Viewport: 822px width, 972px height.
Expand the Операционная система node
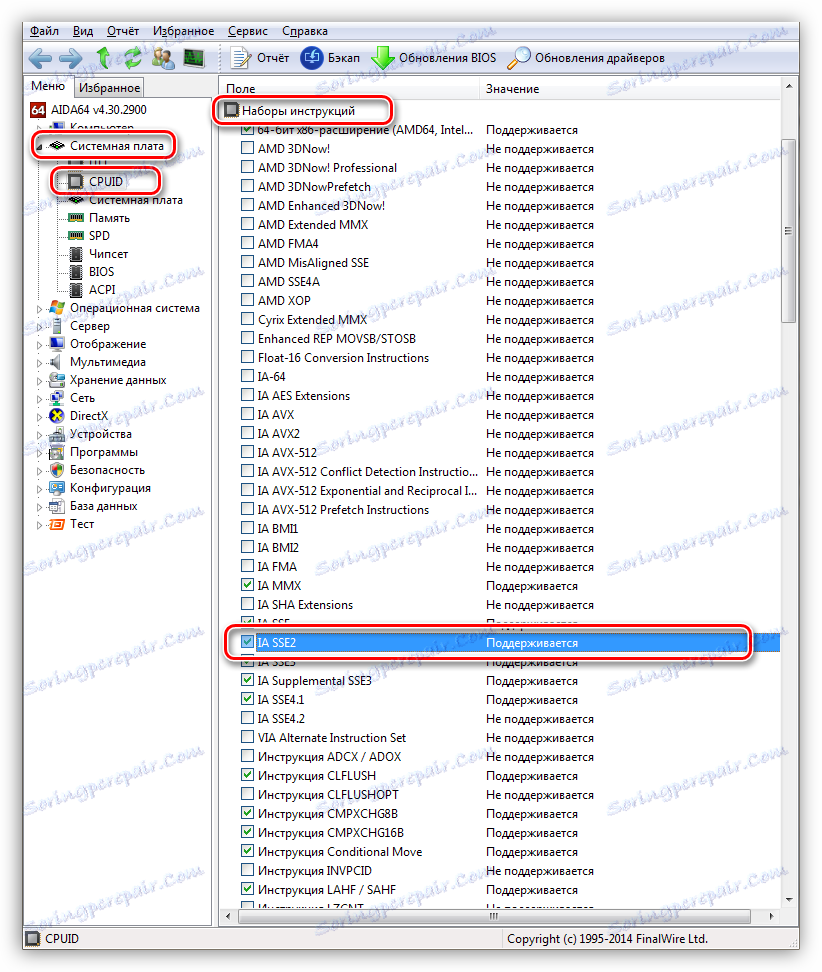40,309
